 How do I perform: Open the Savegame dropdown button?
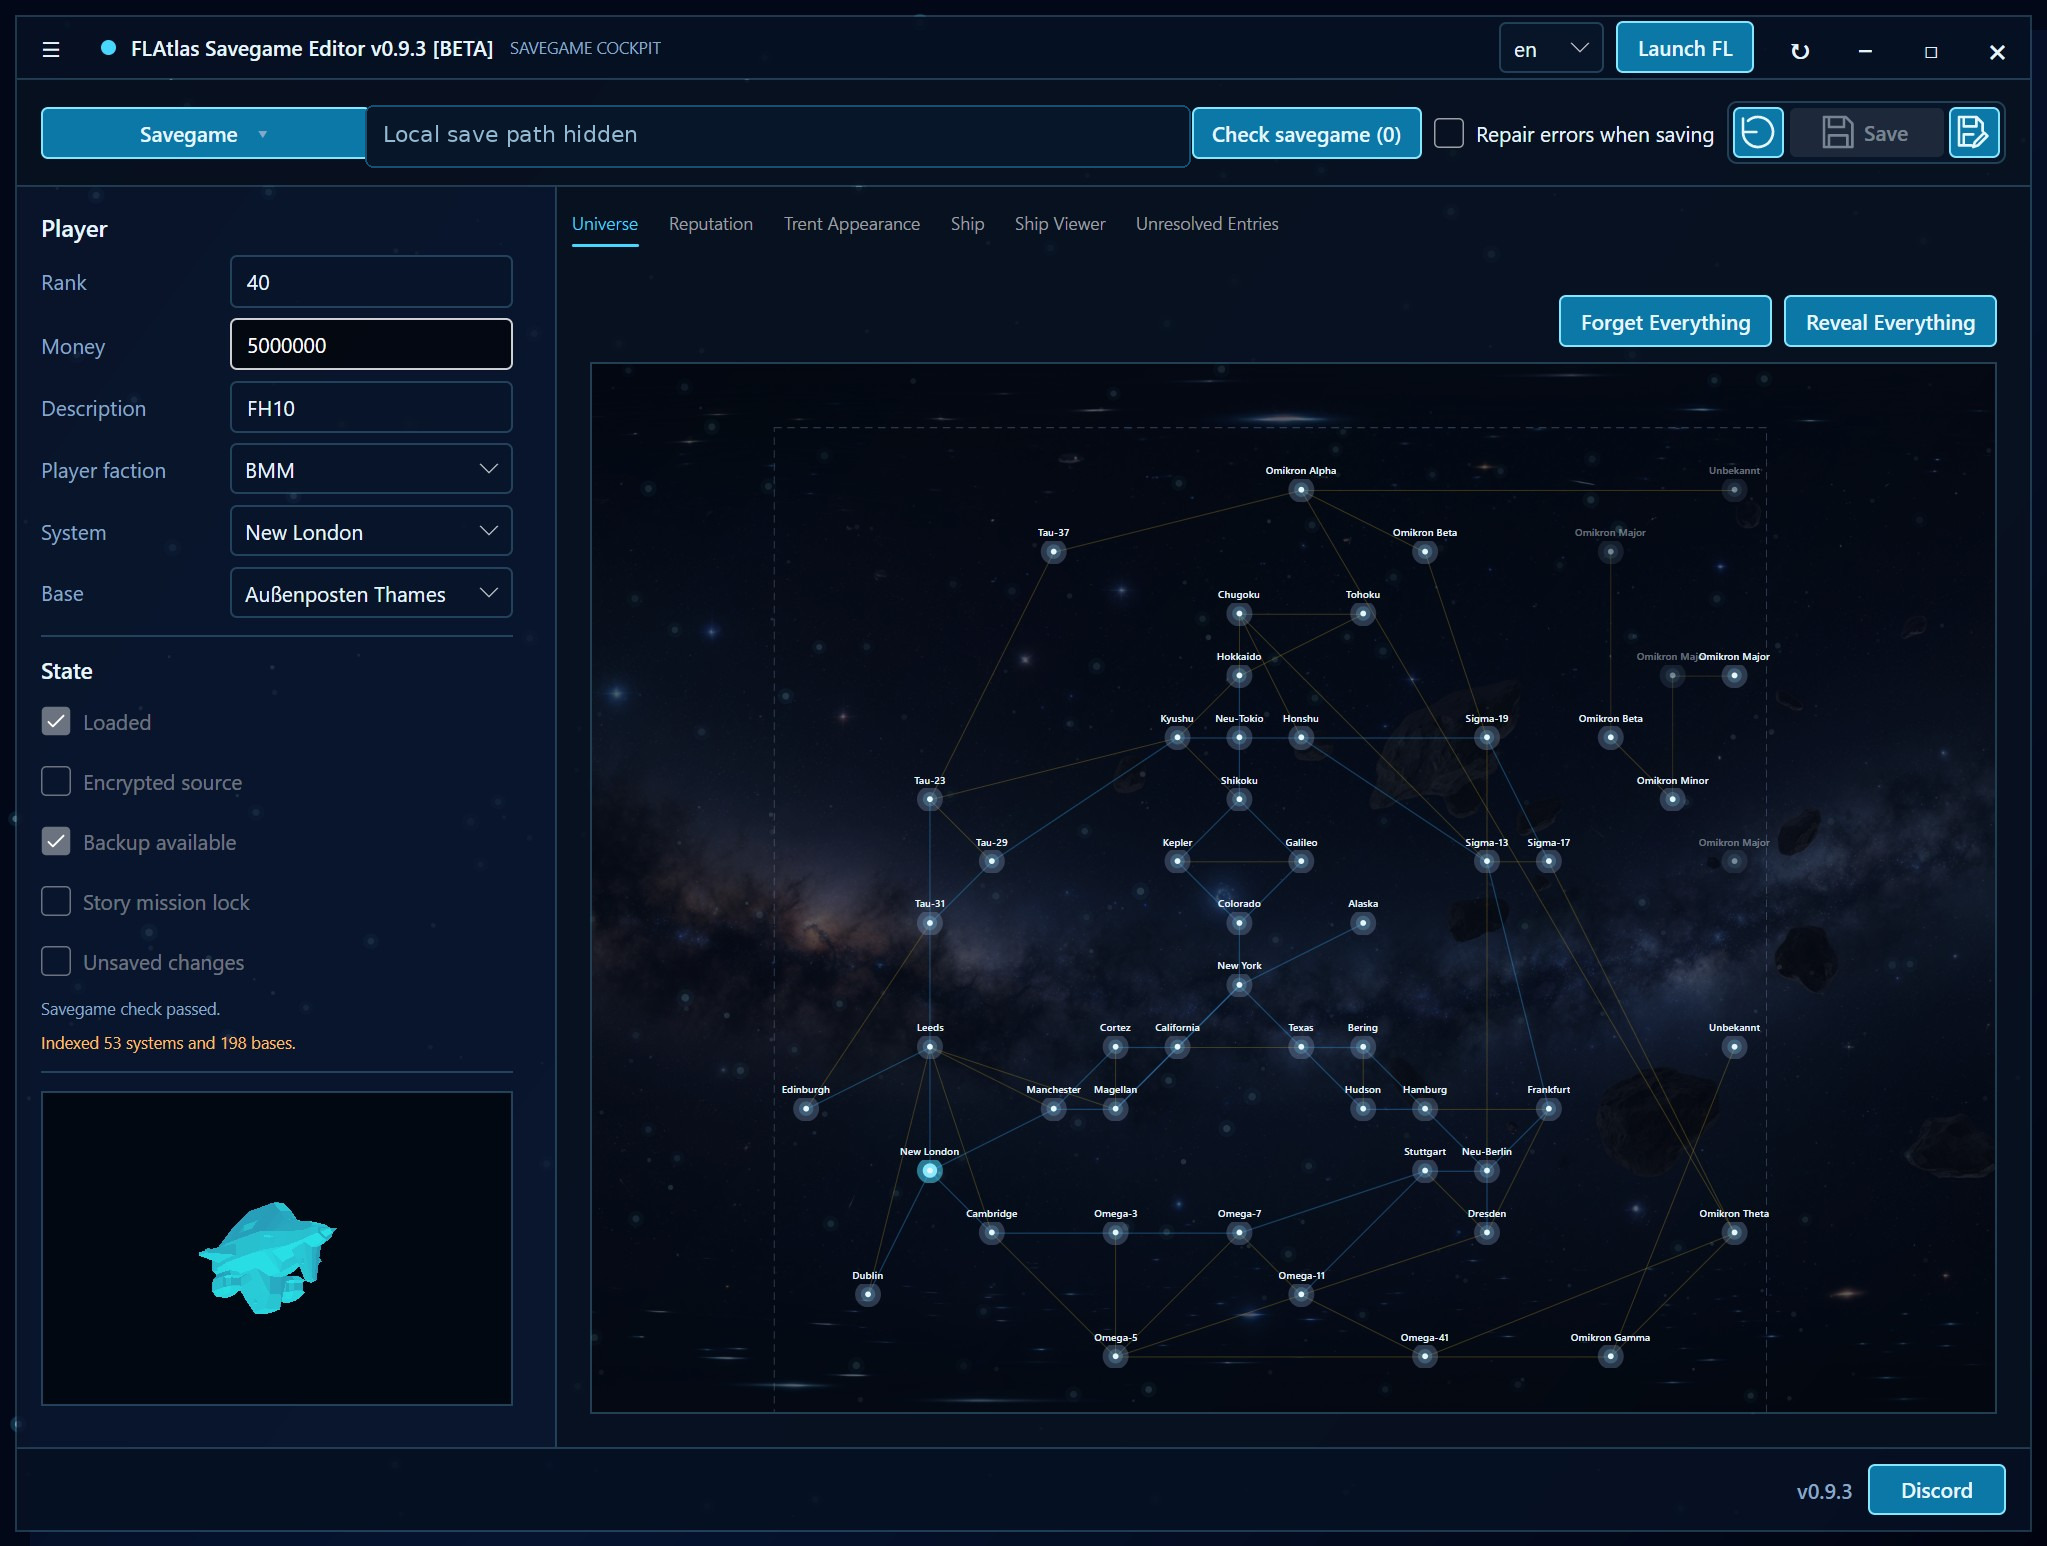(204, 133)
